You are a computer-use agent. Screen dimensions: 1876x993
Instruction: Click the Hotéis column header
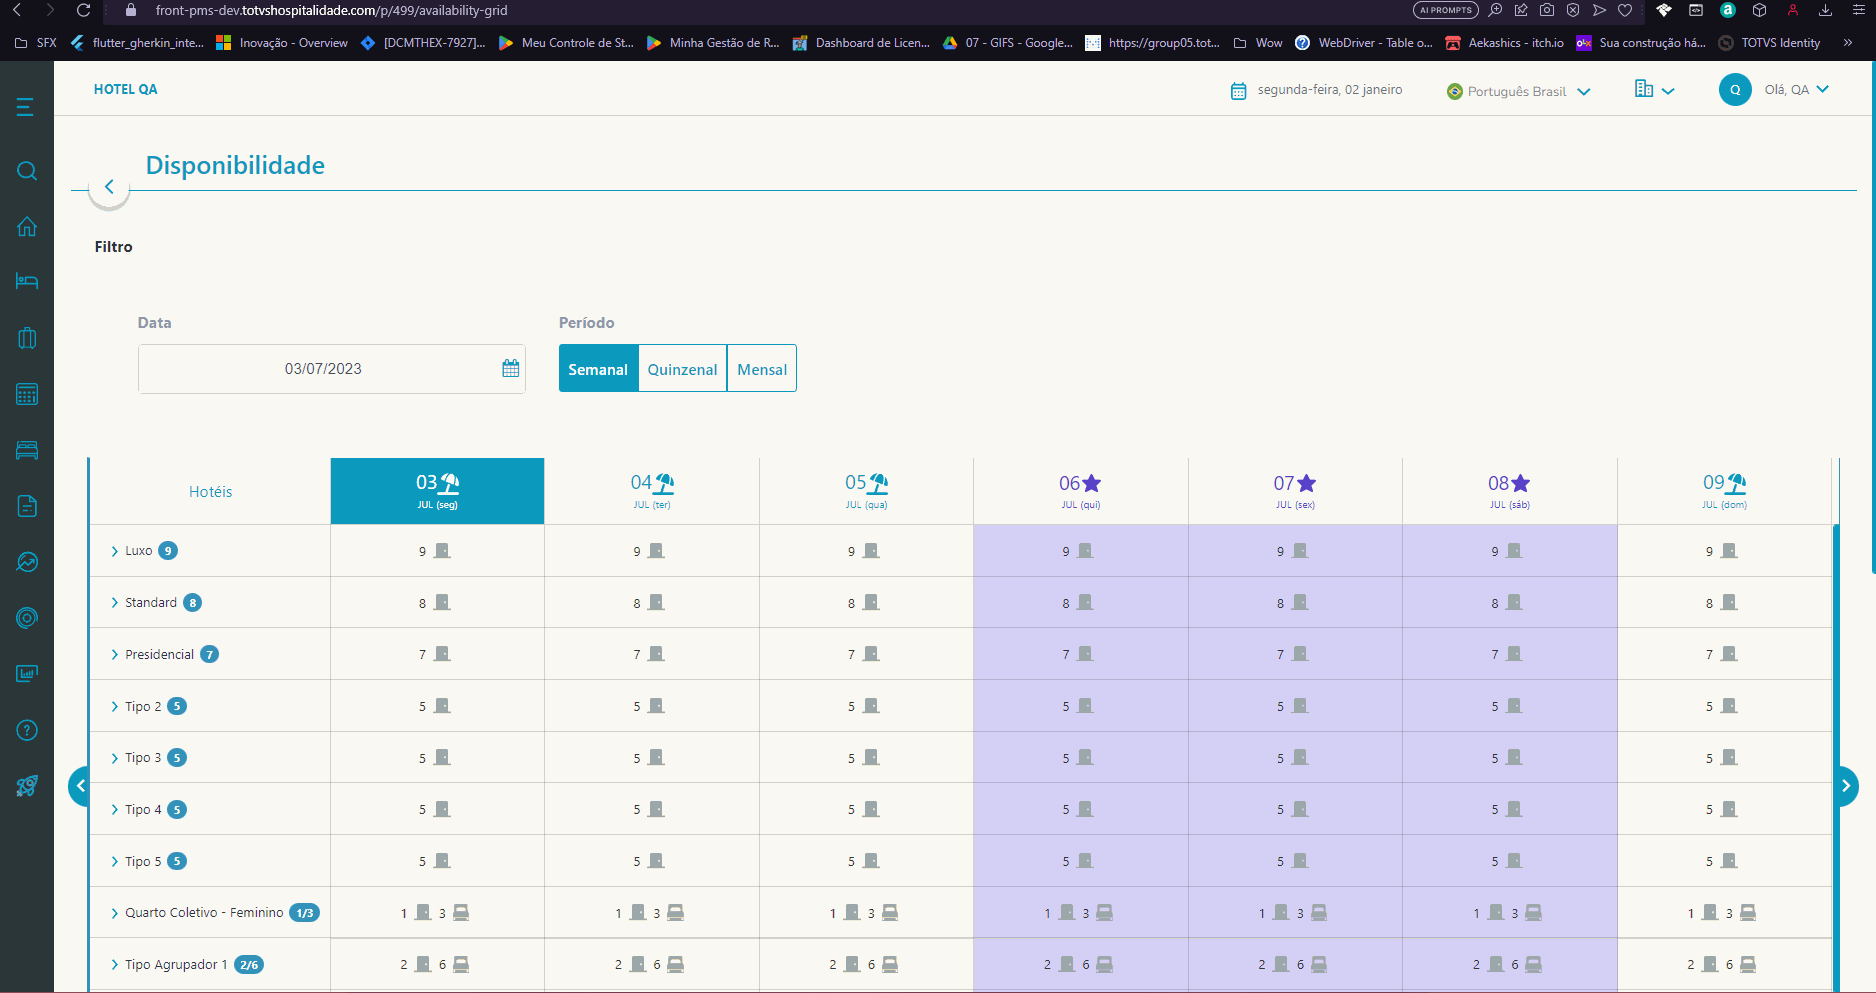210,491
